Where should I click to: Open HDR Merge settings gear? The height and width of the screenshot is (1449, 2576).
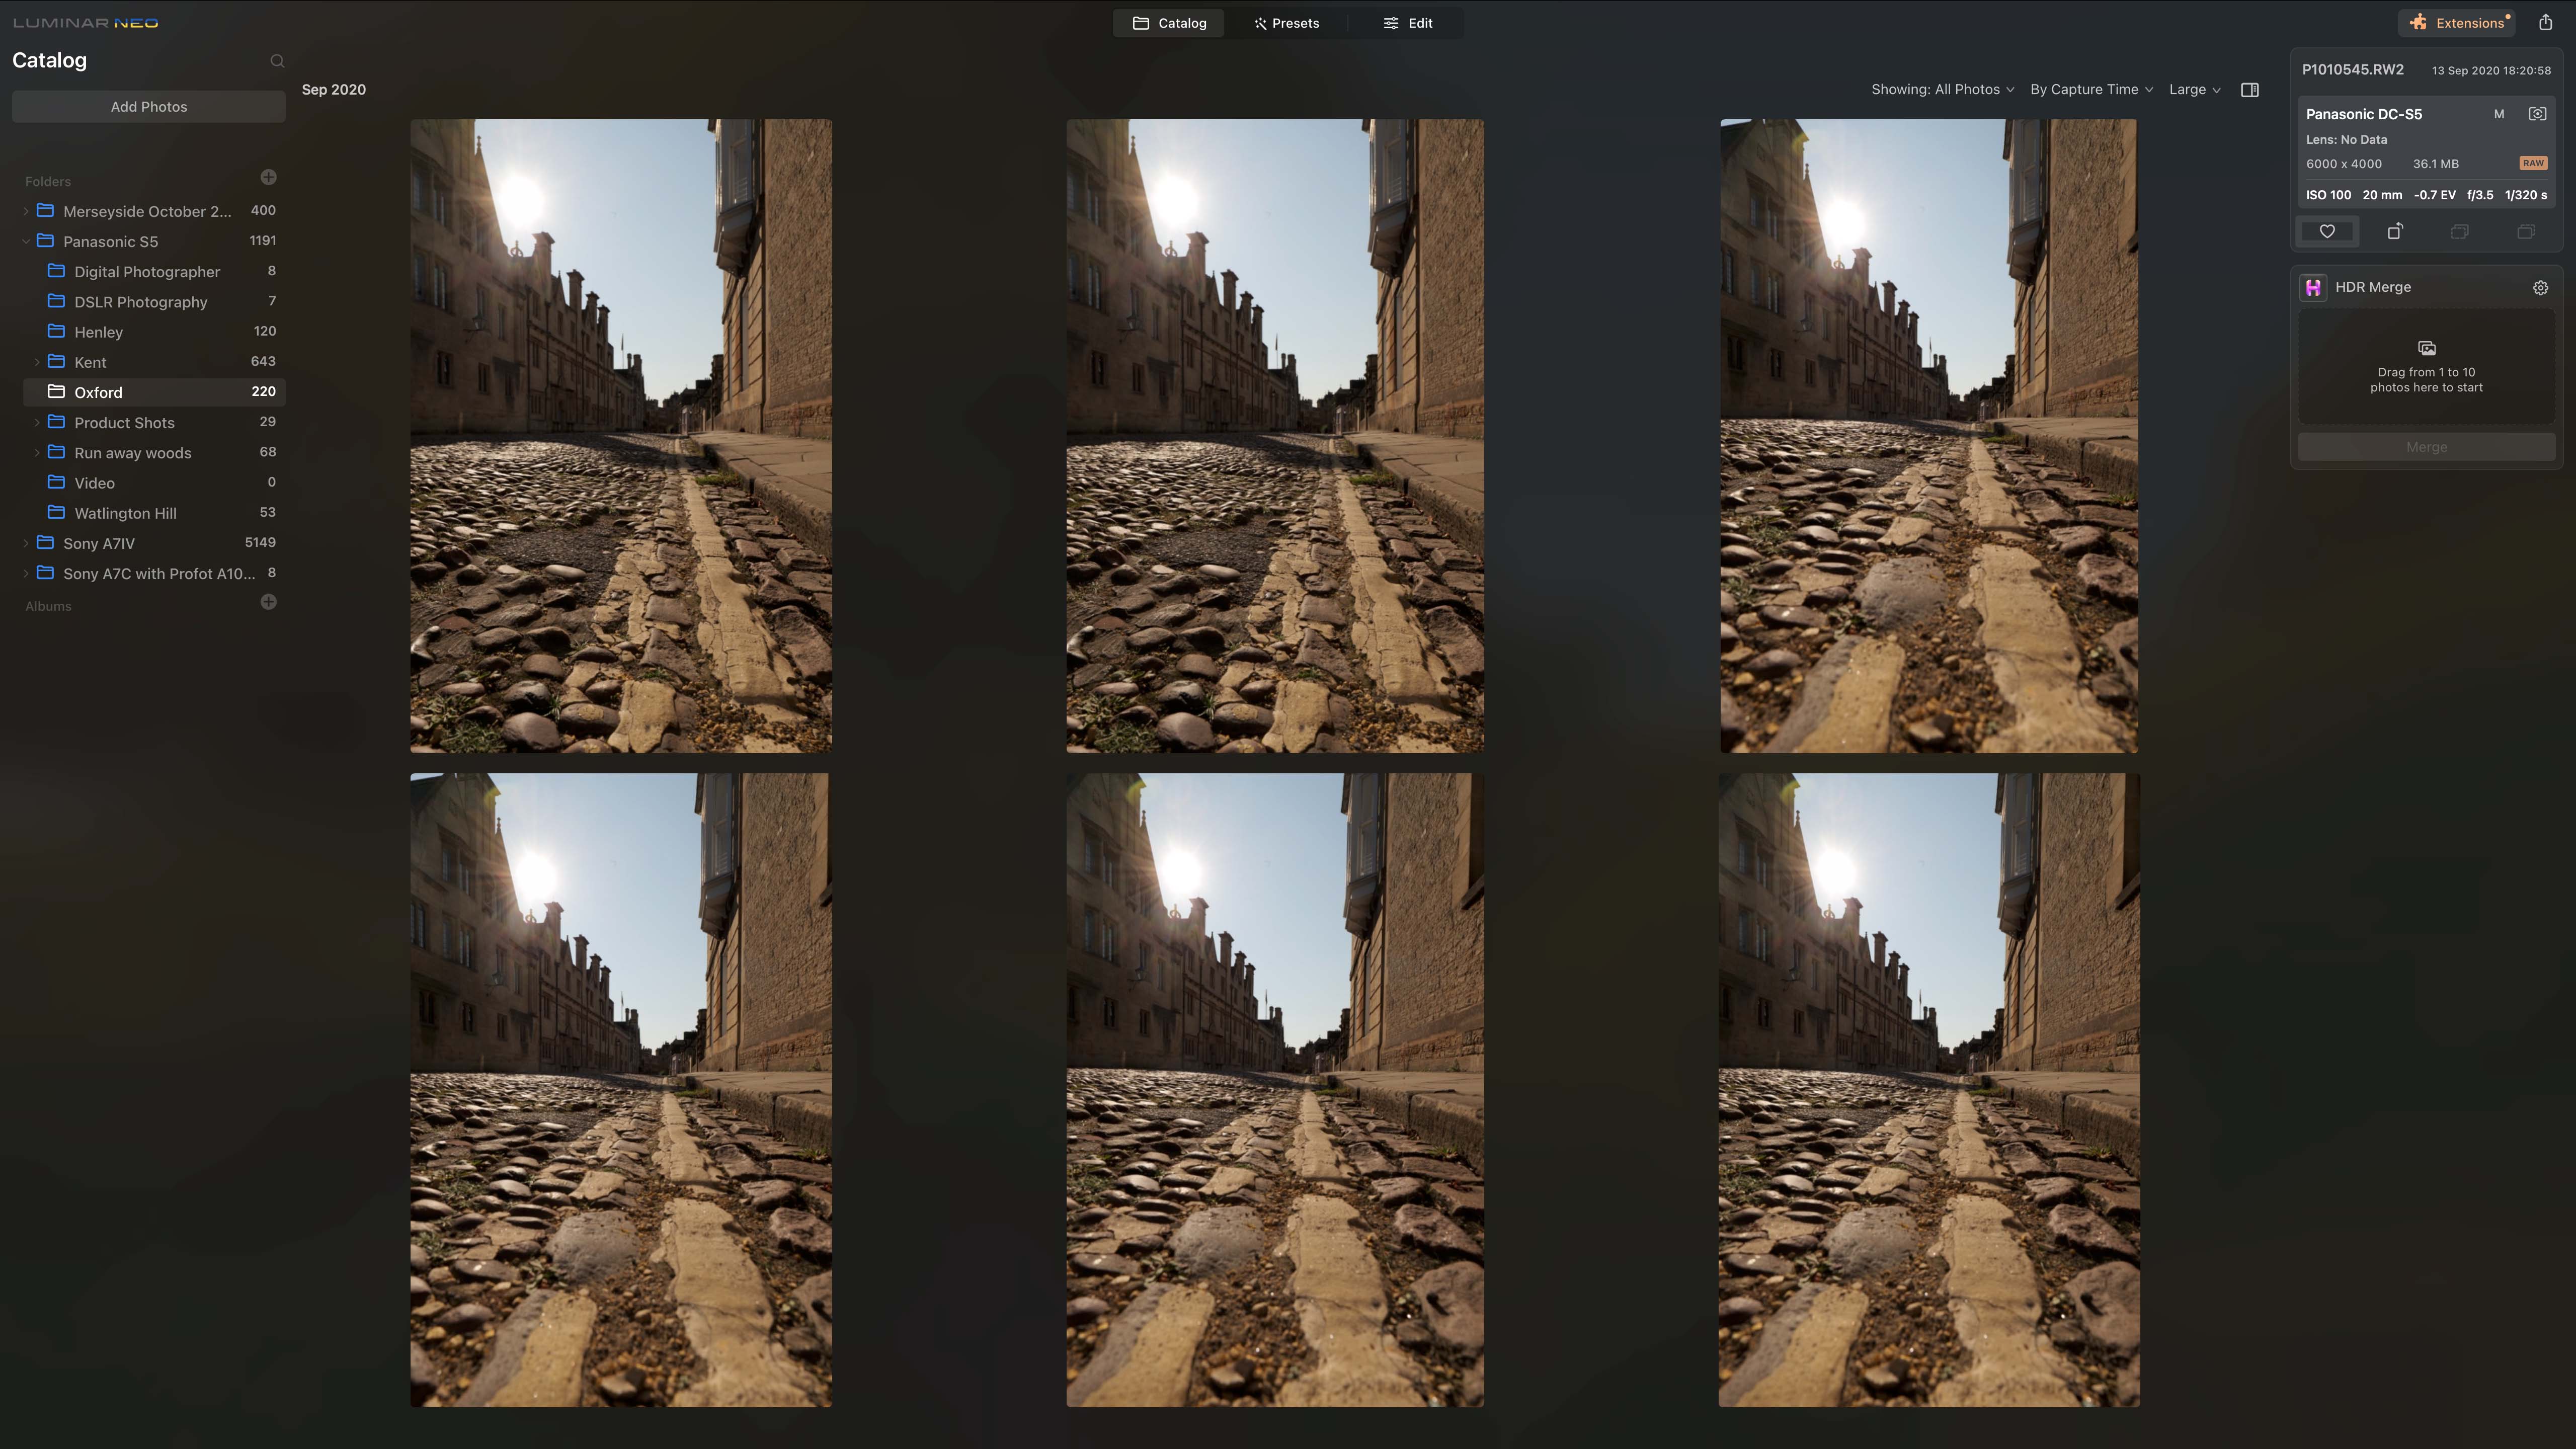(x=2540, y=288)
